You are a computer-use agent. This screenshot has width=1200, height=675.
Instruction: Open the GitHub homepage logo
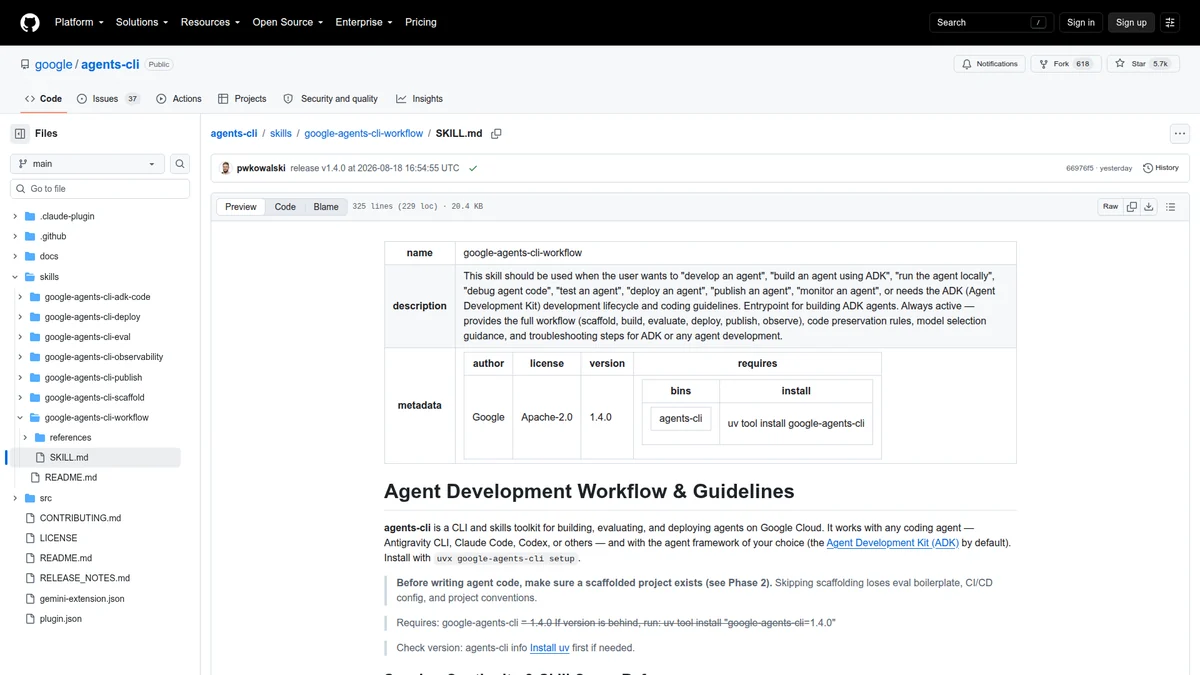(29, 22)
